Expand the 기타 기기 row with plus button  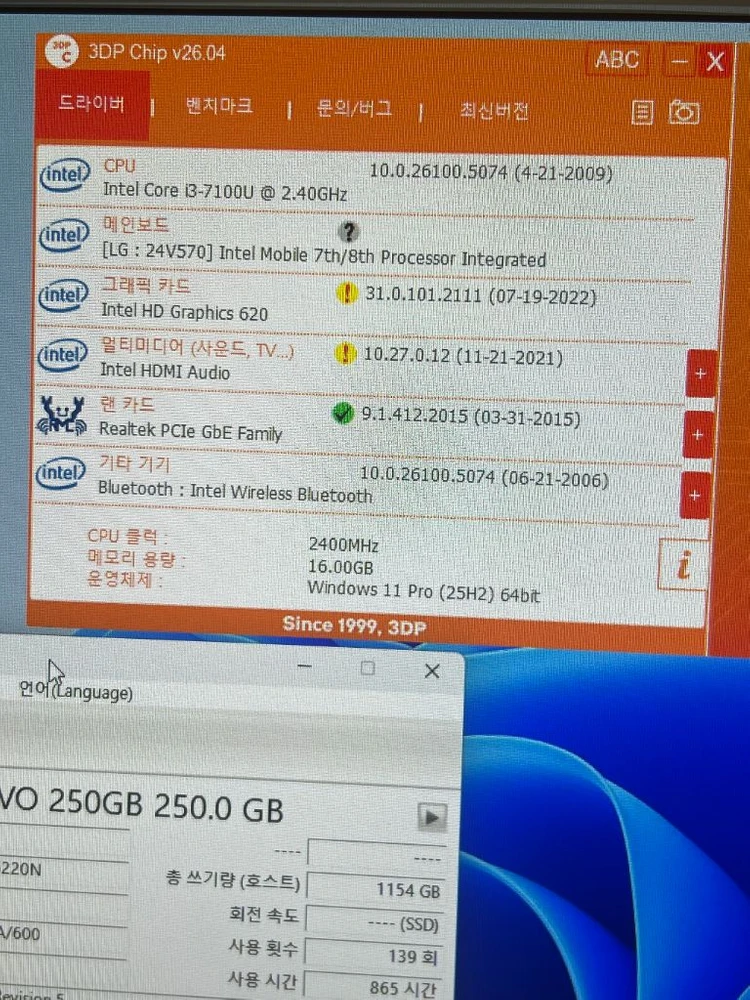pos(695,495)
